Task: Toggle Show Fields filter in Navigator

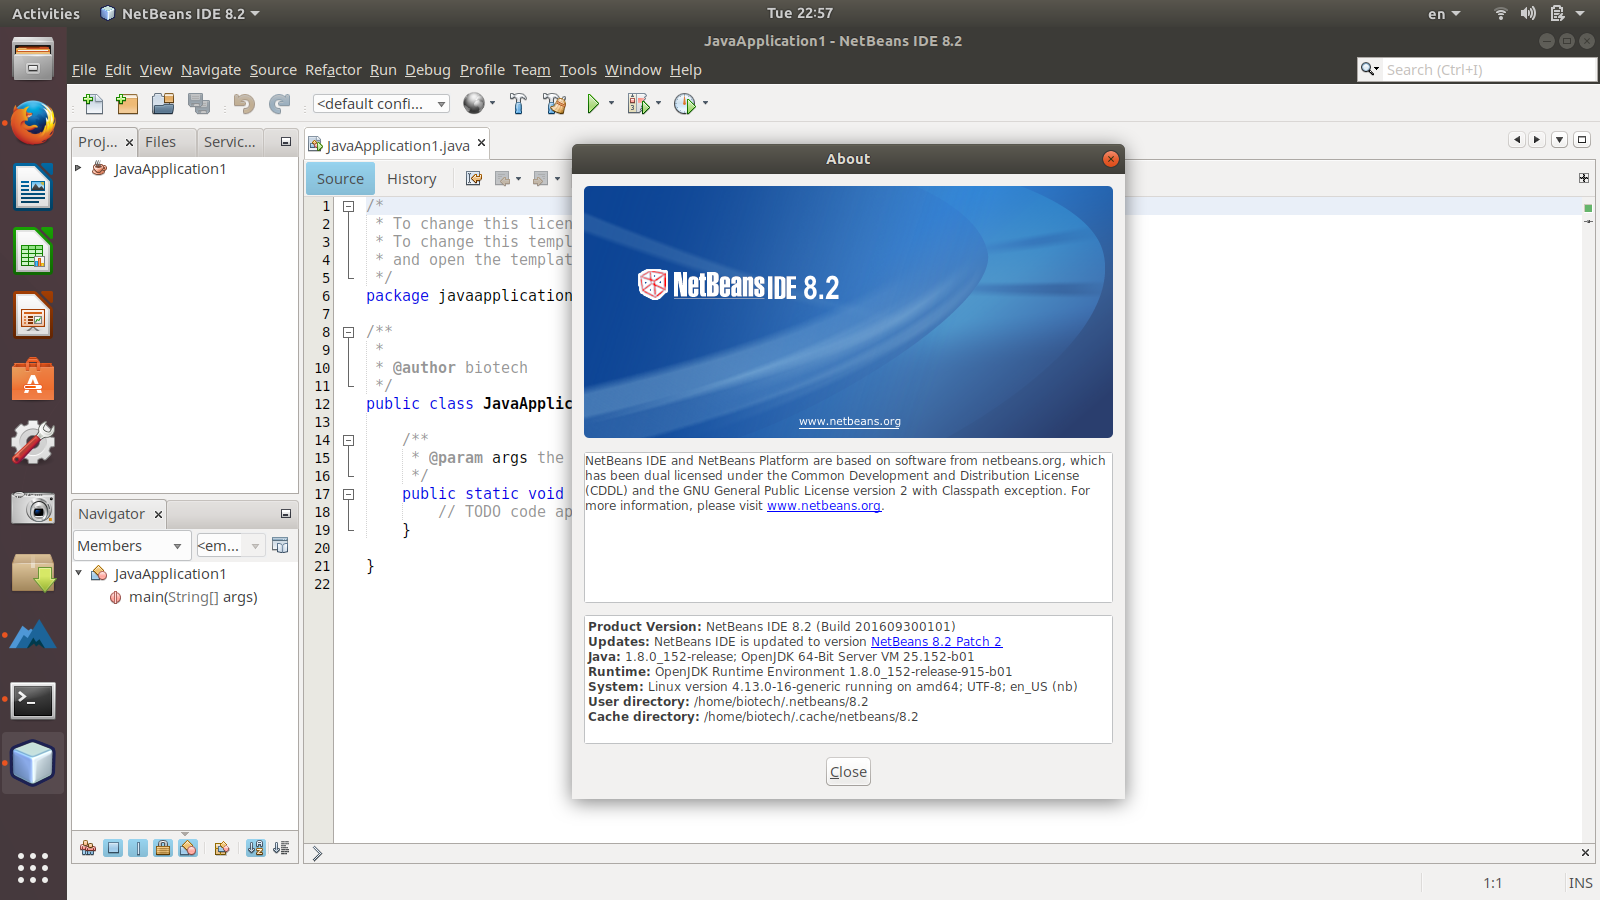Action: pyautogui.click(x=113, y=848)
